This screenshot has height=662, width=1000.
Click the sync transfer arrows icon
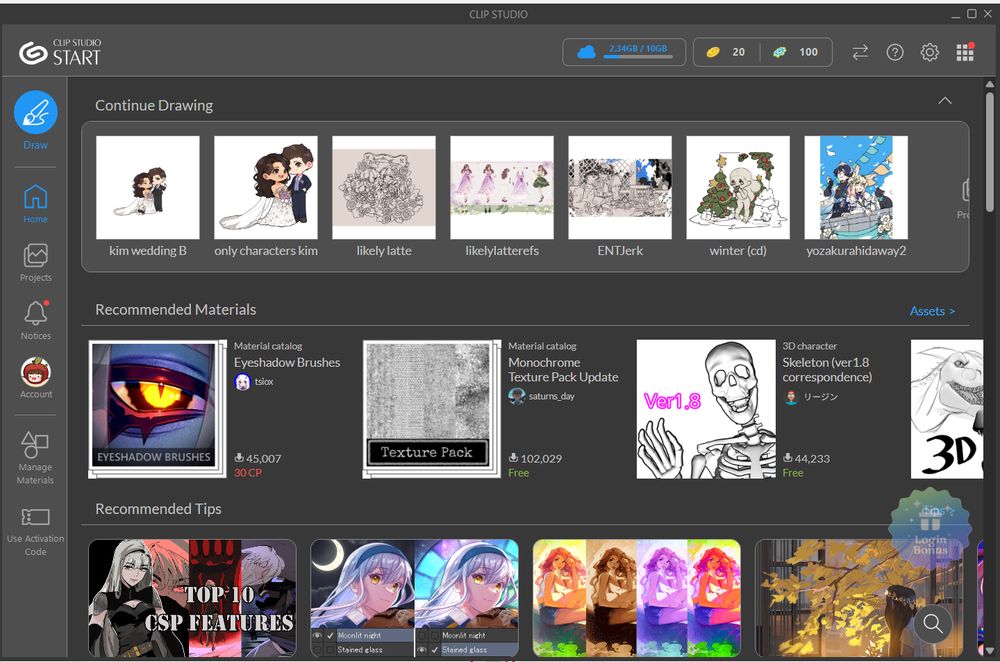pyautogui.click(x=860, y=52)
